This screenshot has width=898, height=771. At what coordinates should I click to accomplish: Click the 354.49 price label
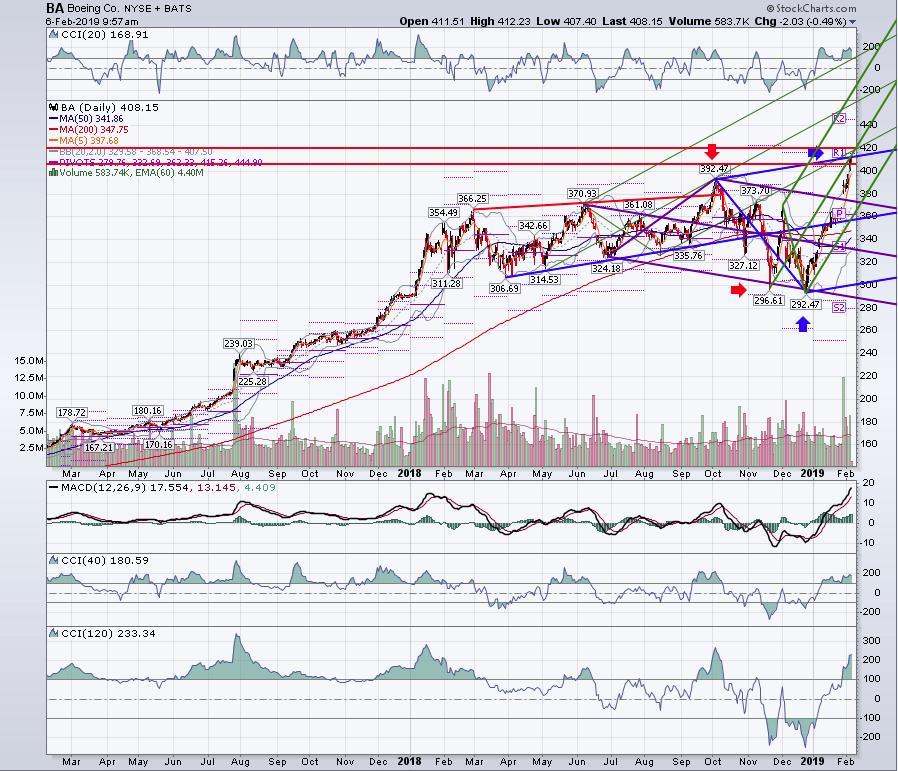coord(443,213)
